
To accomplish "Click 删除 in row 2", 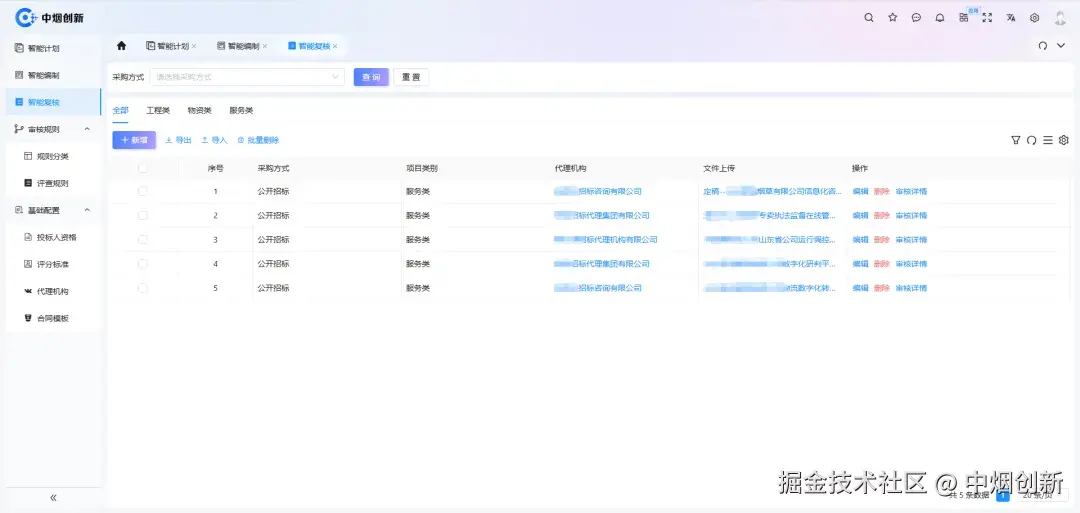I will coord(882,216).
